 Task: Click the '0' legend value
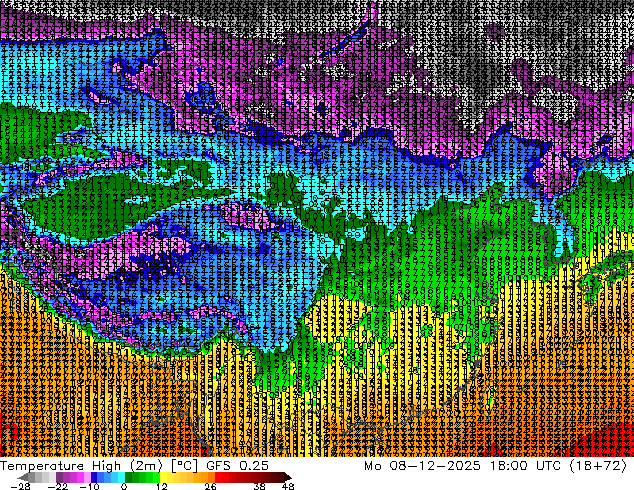click(x=124, y=486)
